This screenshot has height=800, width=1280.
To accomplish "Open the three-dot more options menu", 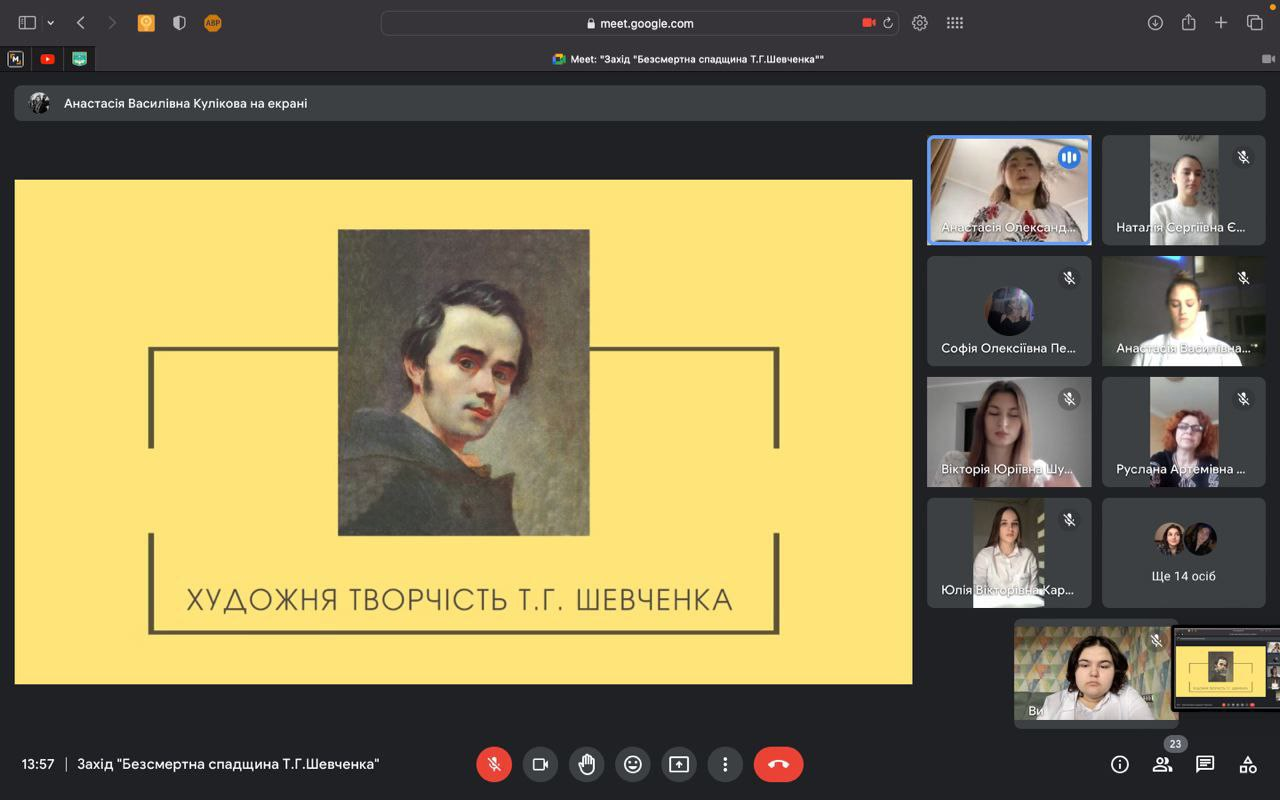I will click(725, 764).
